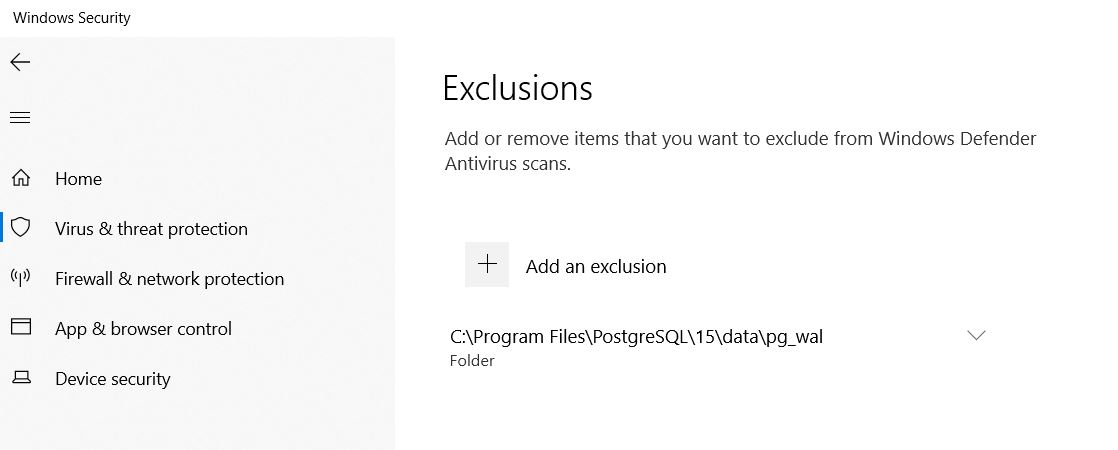Viewport: 1118px width, 450px height.
Task: Select Virus & threat protection label
Action: coord(151,229)
